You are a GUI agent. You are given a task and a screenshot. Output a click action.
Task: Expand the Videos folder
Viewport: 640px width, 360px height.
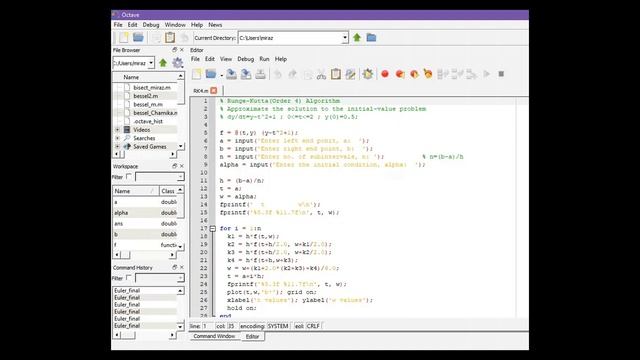118,130
